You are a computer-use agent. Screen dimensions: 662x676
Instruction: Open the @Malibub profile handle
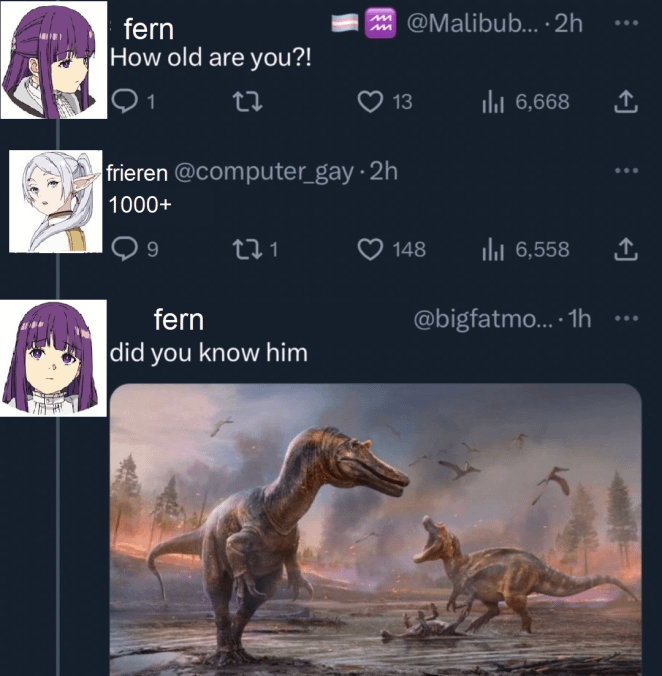point(465,24)
